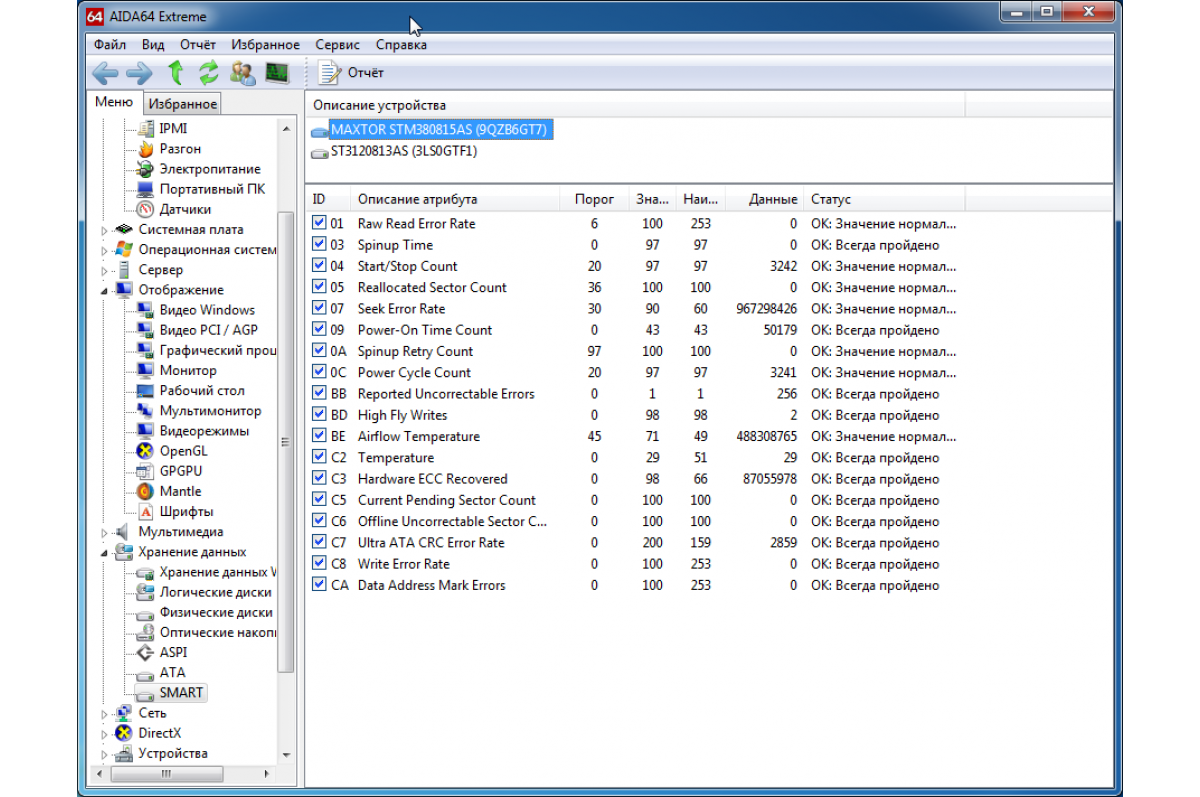Click the Операционная система Windows icon
This screenshot has height=797, width=1200.
[x=124, y=250]
